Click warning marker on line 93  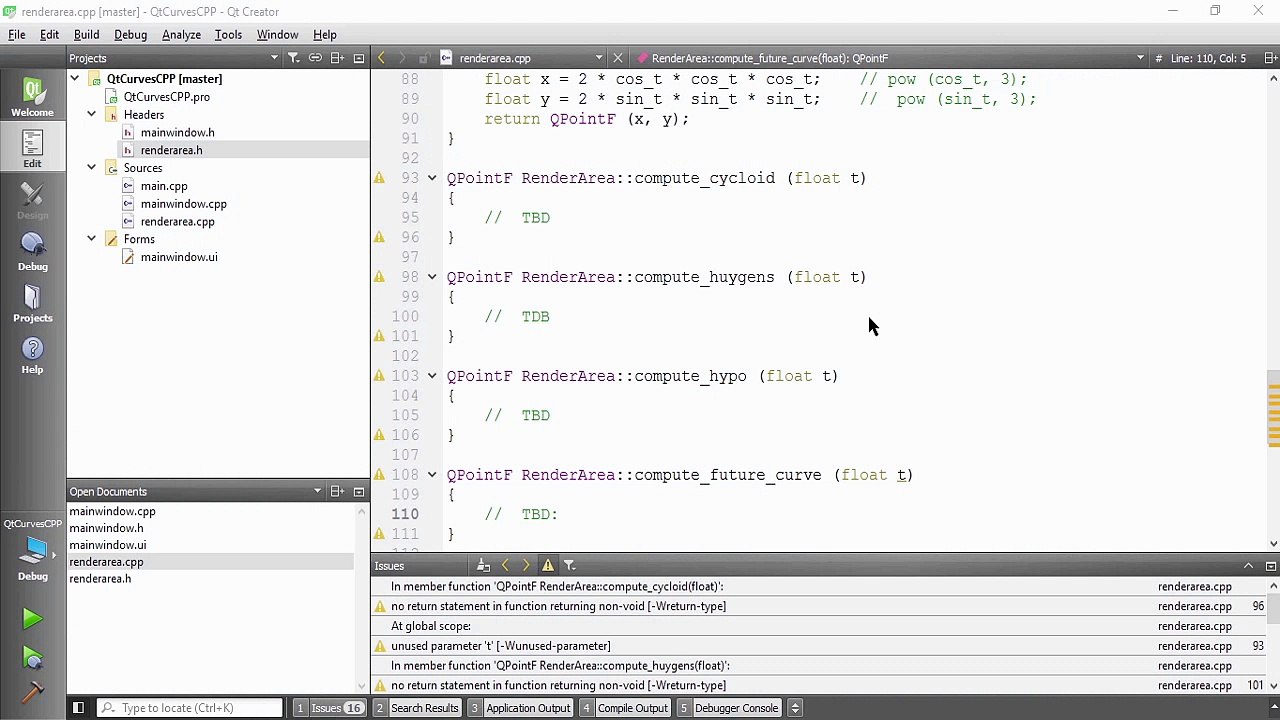pyautogui.click(x=379, y=178)
